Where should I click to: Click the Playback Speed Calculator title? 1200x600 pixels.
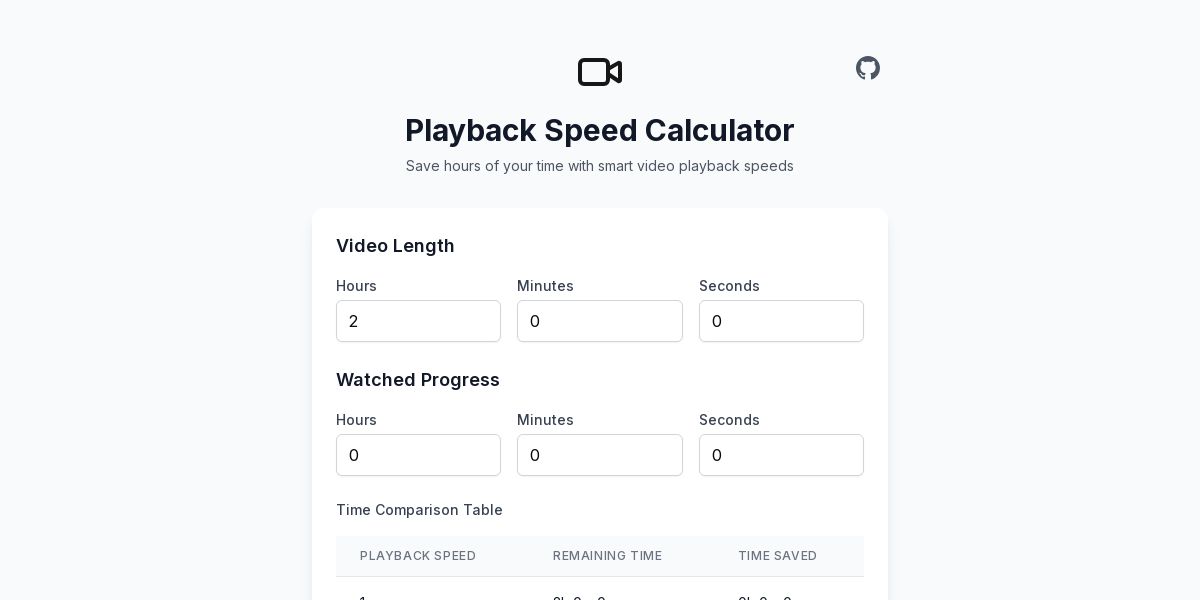(600, 130)
